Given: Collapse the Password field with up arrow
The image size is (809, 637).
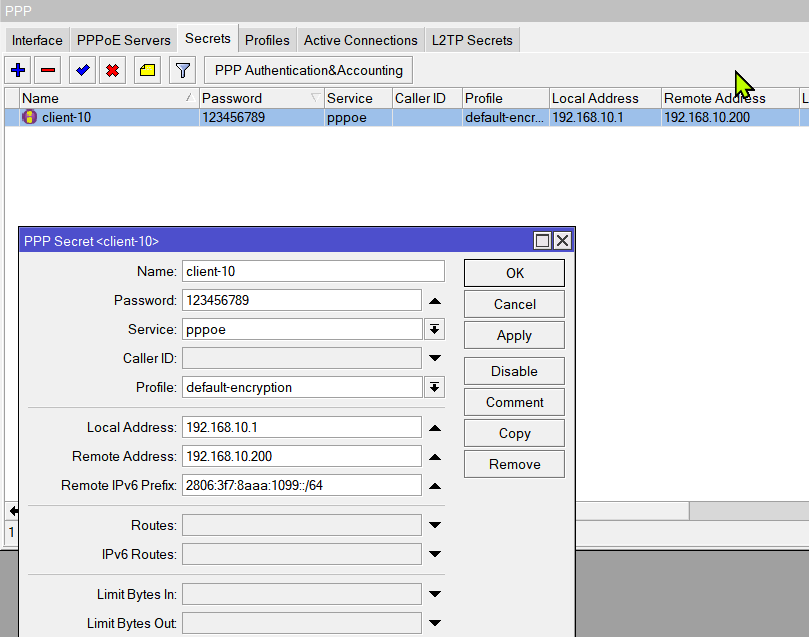Looking at the screenshot, I should coord(434,301).
